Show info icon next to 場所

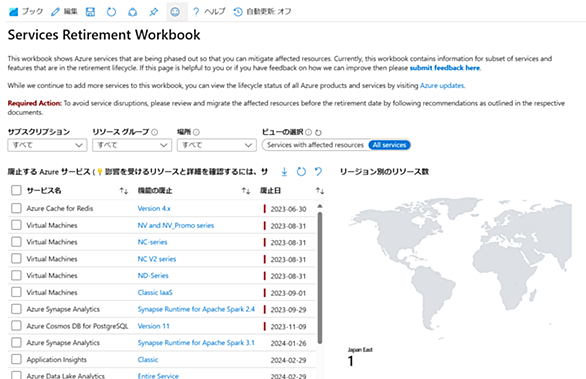pyautogui.click(x=196, y=132)
